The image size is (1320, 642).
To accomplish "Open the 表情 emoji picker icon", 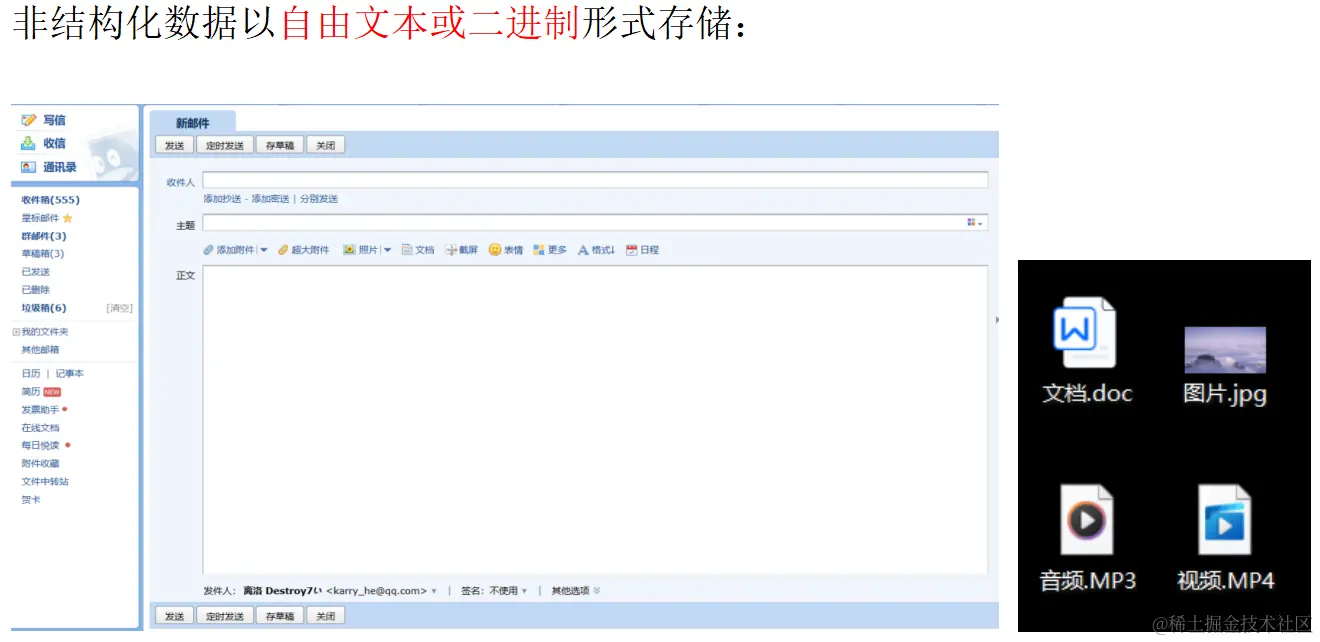I will 493,250.
